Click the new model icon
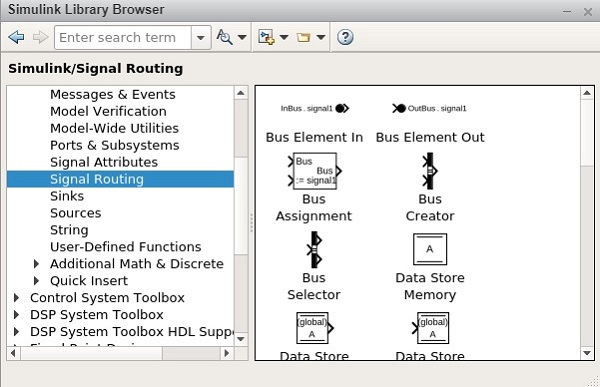Viewport: 600px width, 387px height. (x=266, y=37)
